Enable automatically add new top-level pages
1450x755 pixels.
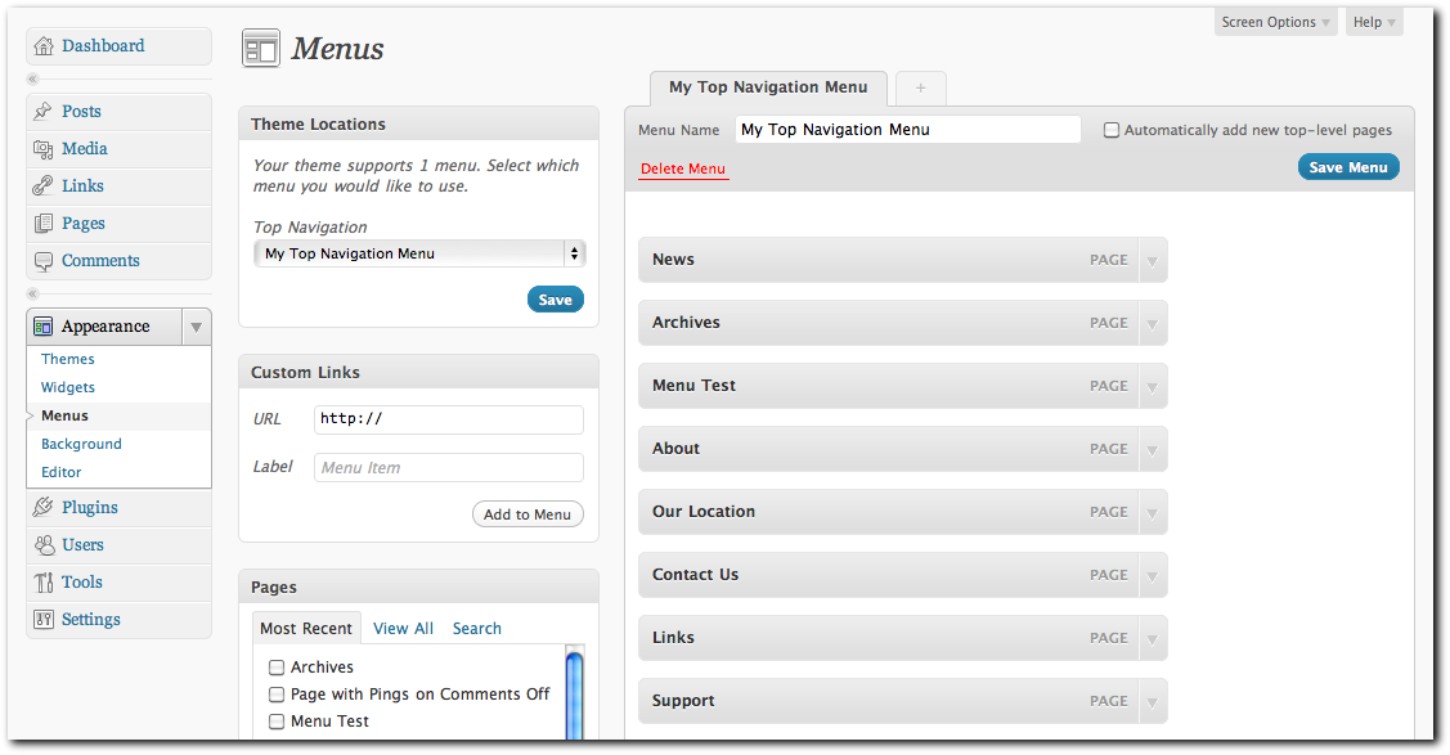coord(1111,130)
